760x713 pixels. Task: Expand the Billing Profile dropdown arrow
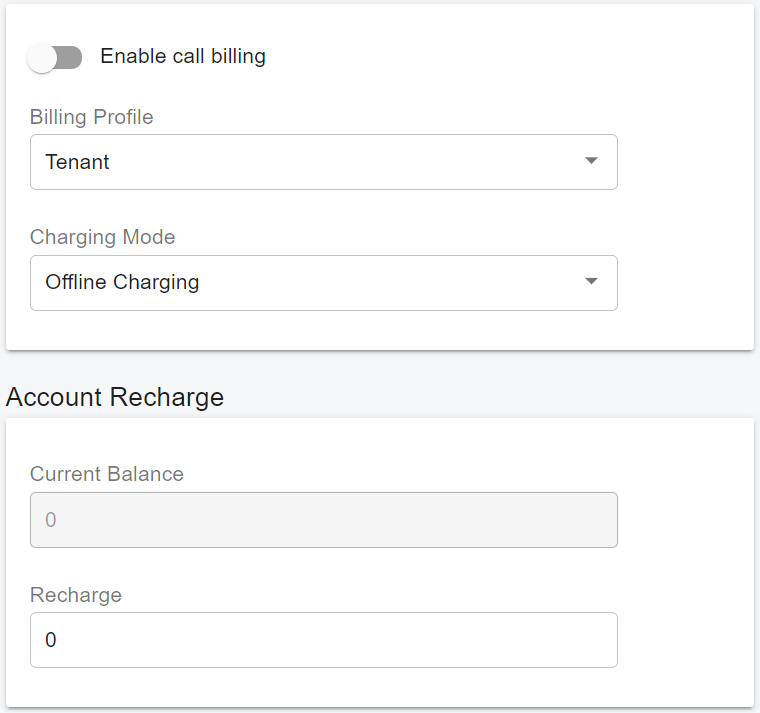coord(591,161)
